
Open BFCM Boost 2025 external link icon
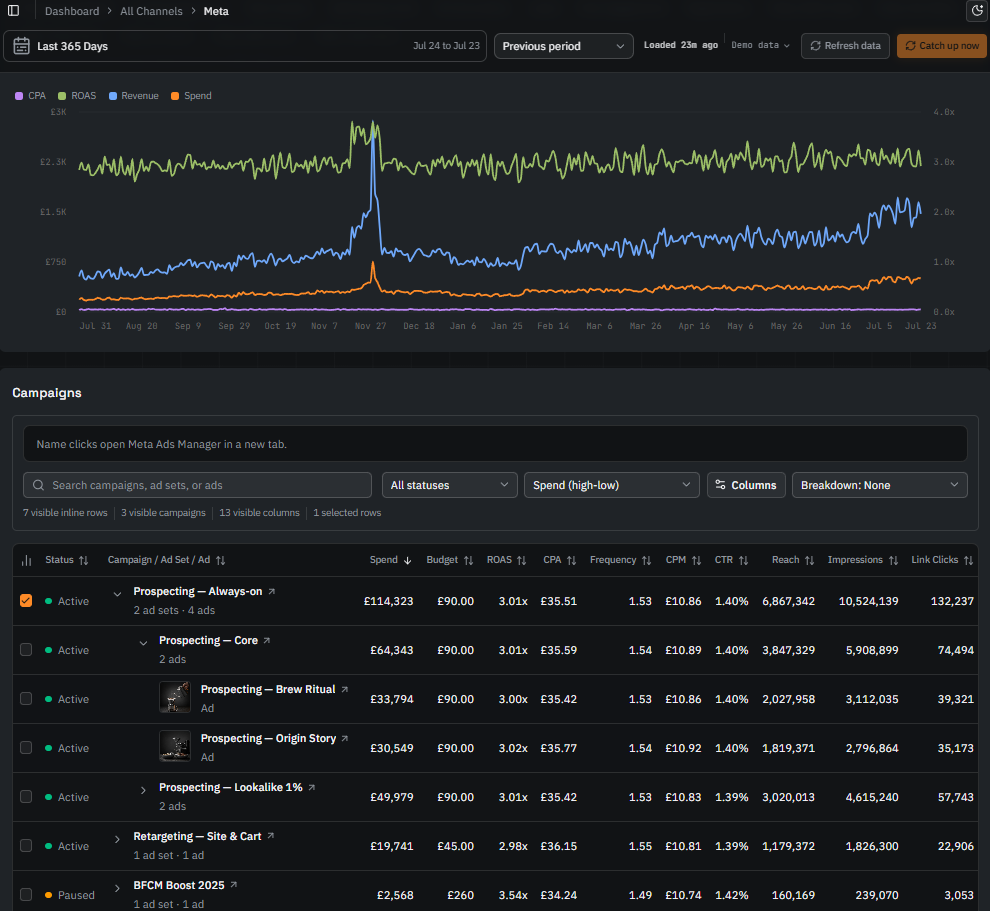[234, 885]
